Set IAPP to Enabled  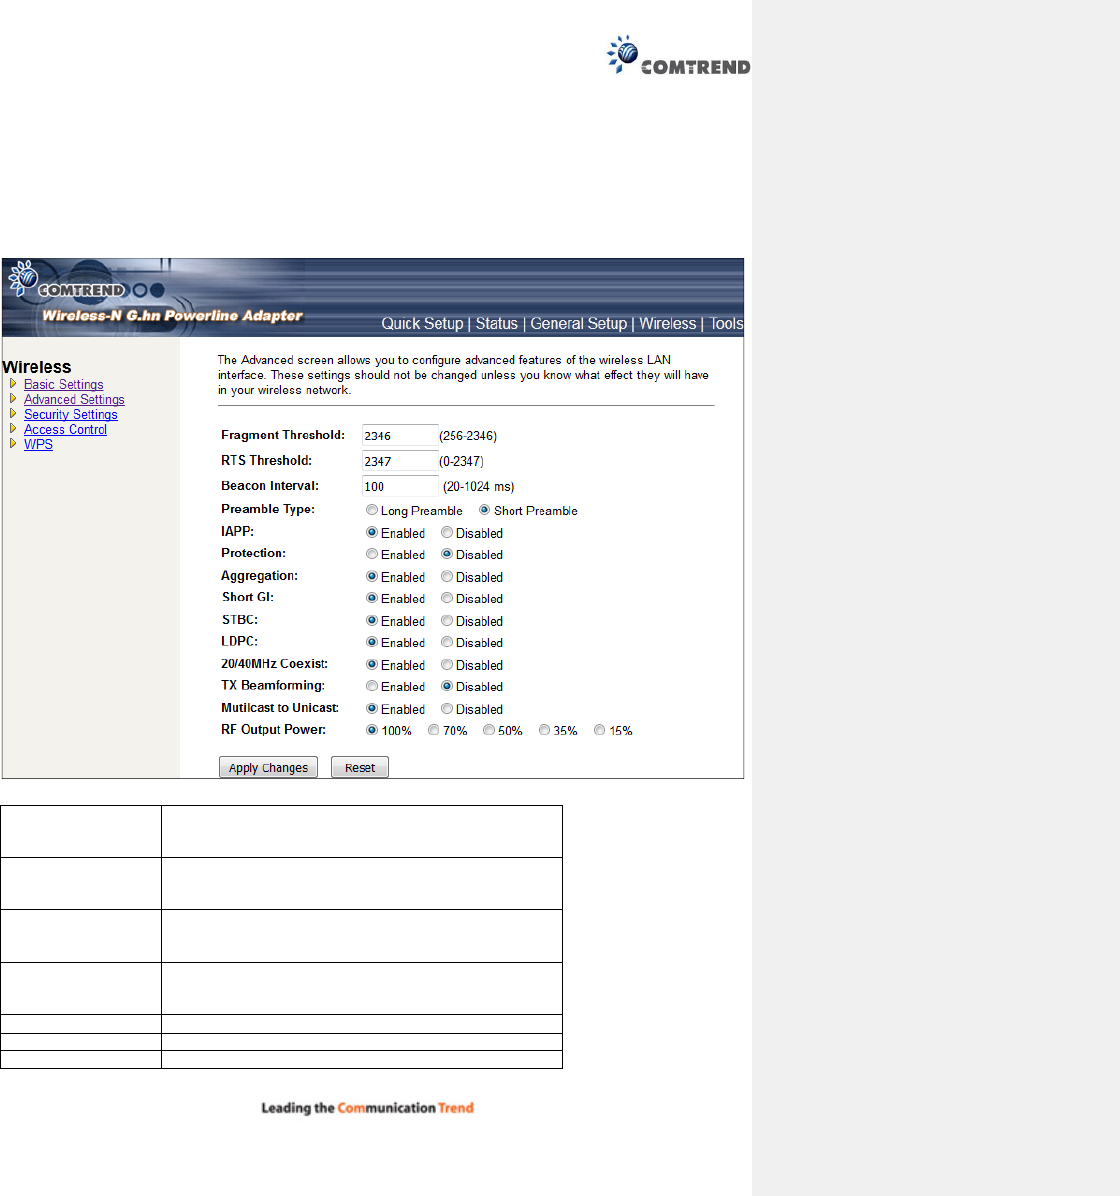[372, 532]
